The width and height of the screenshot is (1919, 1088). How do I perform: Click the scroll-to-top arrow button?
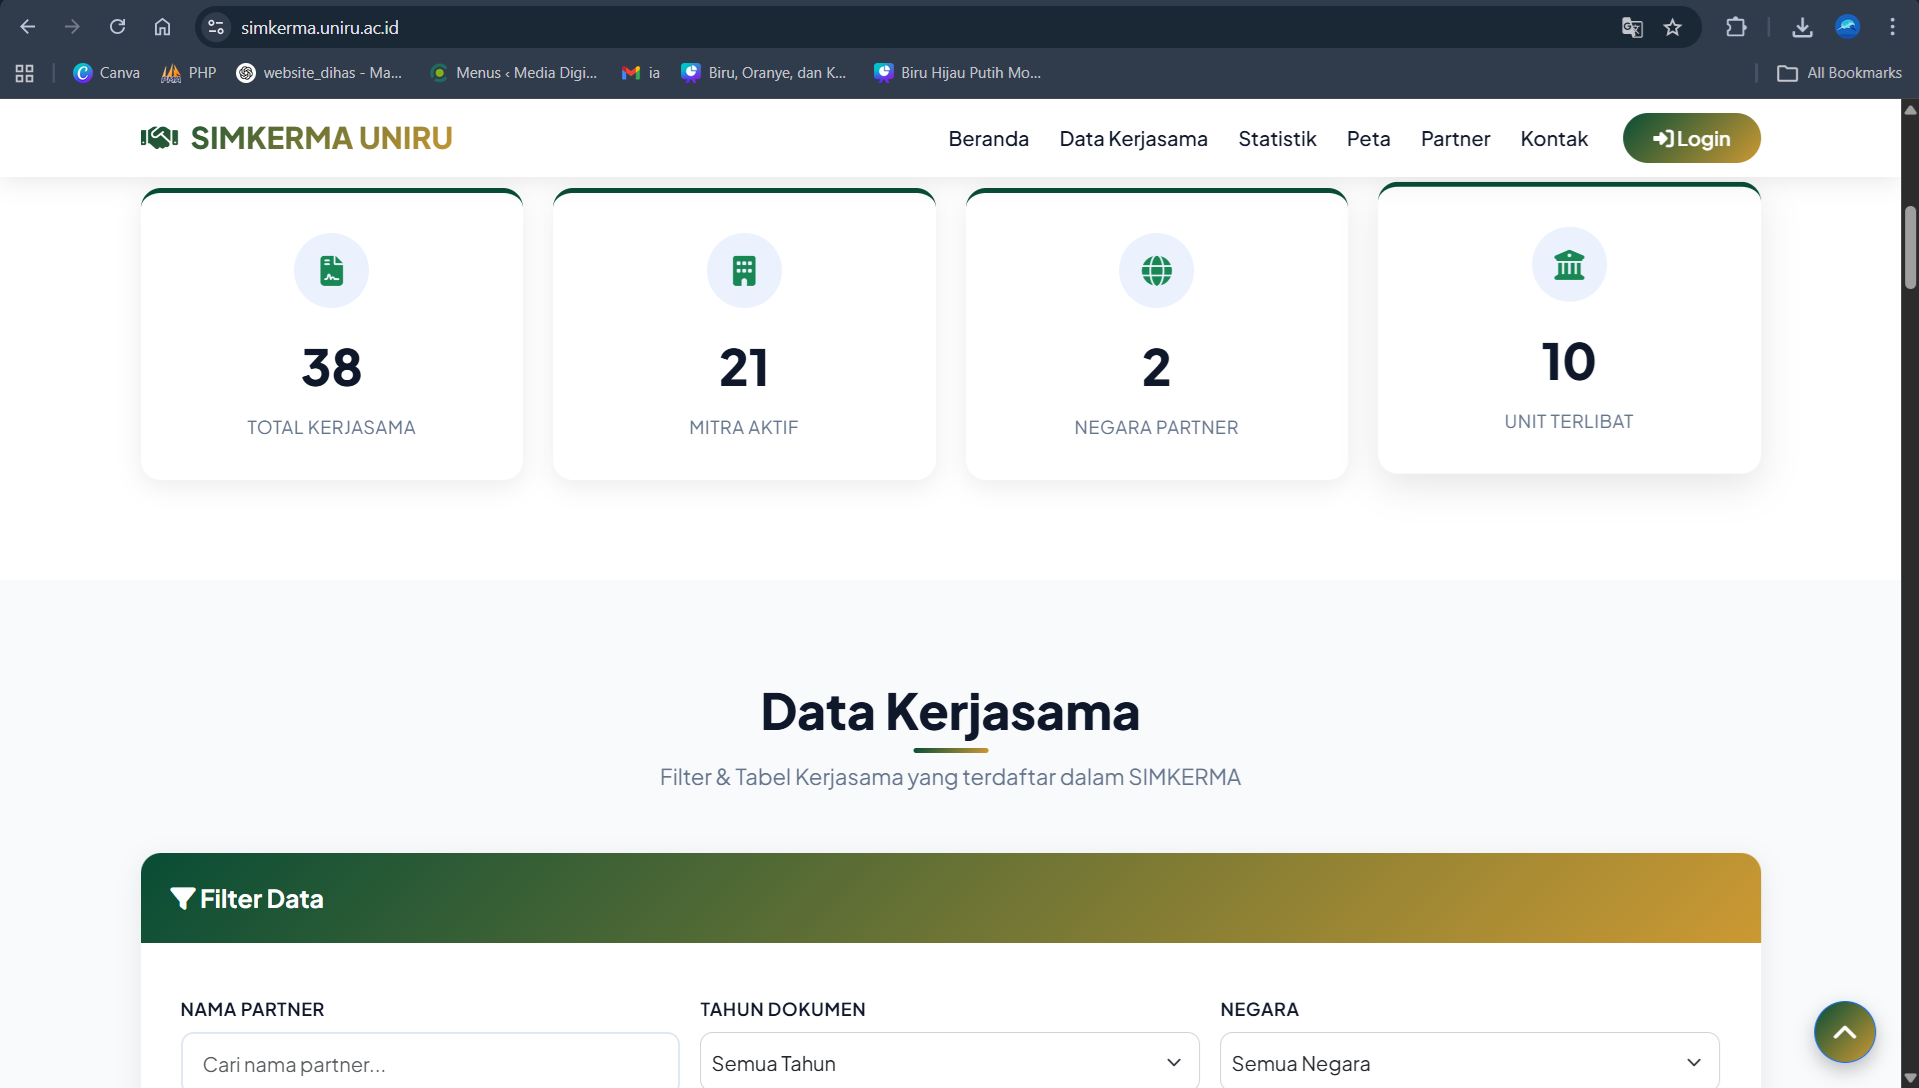click(1845, 1032)
